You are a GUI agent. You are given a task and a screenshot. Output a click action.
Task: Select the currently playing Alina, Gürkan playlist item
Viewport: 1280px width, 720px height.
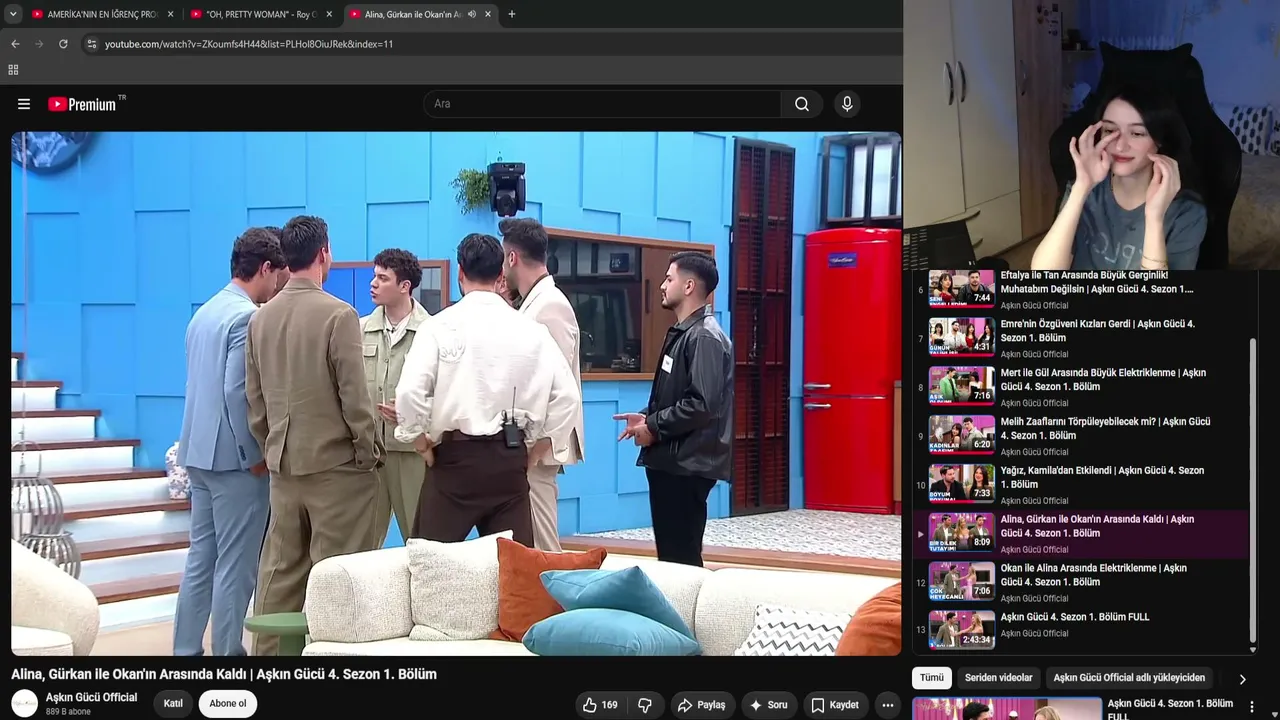pyautogui.click(x=1080, y=533)
